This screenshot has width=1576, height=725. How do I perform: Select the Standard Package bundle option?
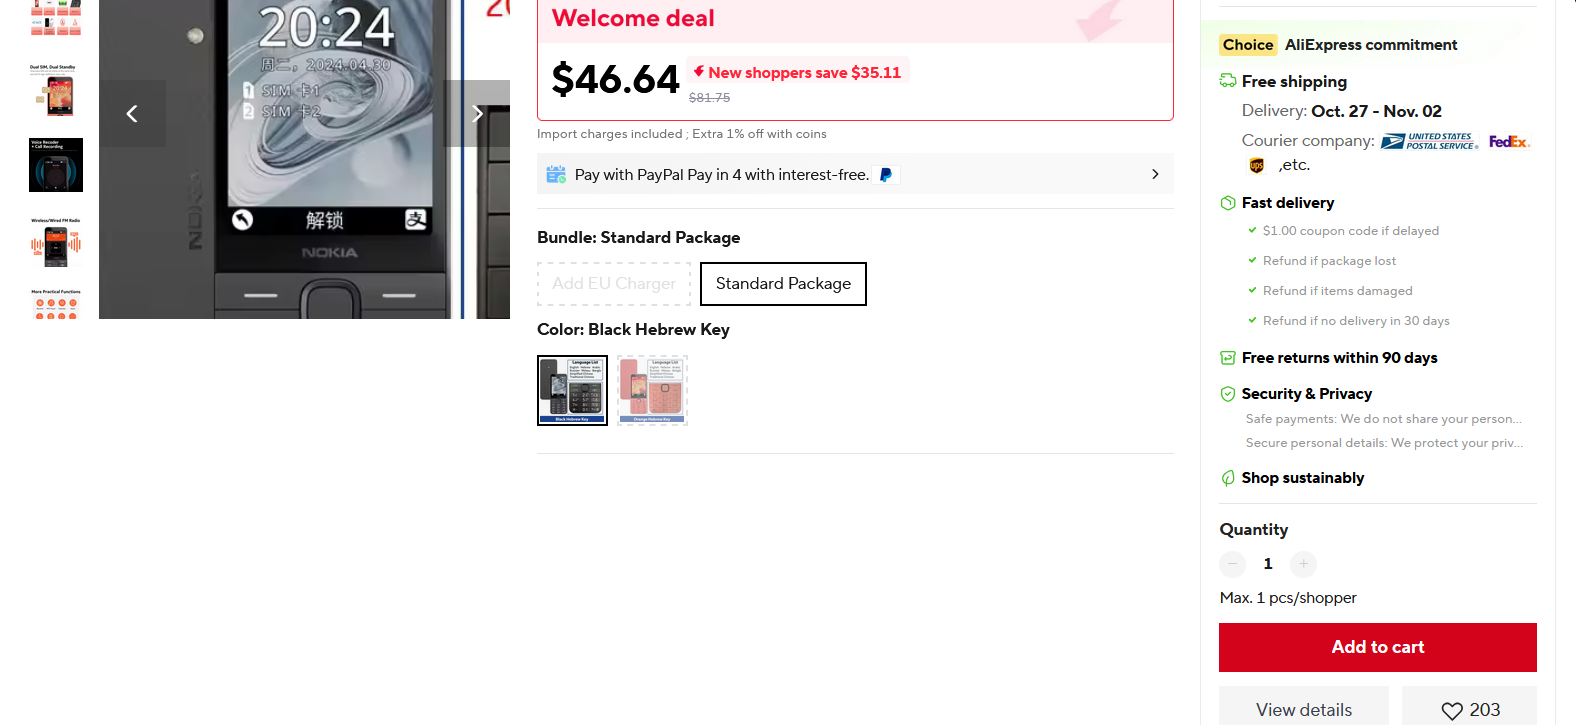click(x=783, y=284)
